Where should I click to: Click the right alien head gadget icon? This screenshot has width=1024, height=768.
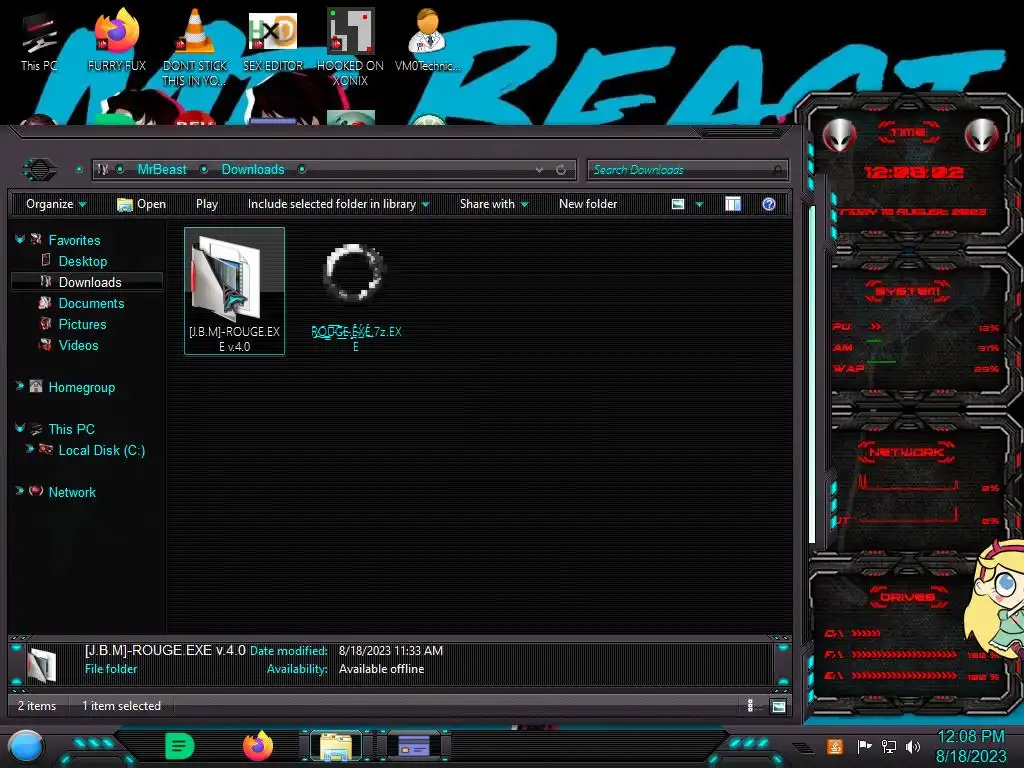tap(982, 136)
